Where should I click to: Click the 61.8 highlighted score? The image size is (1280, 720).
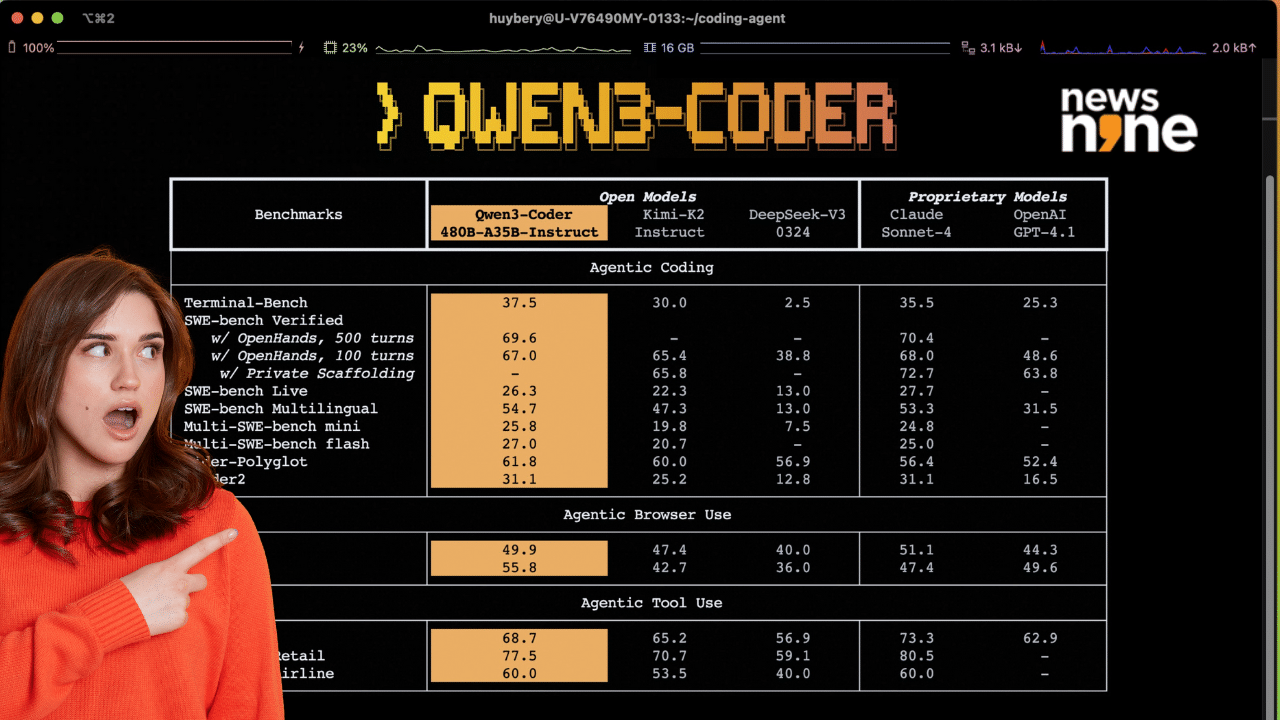(519, 461)
